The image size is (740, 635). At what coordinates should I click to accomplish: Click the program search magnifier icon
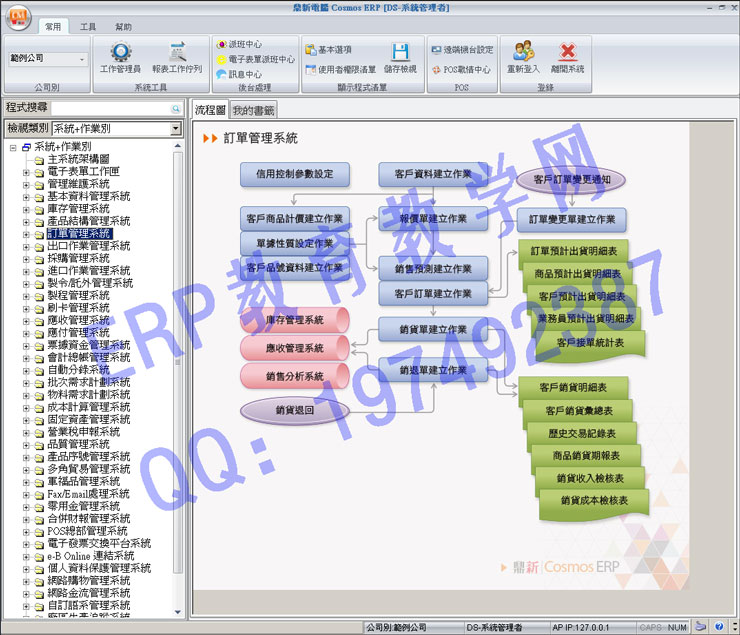[x=176, y=109]
